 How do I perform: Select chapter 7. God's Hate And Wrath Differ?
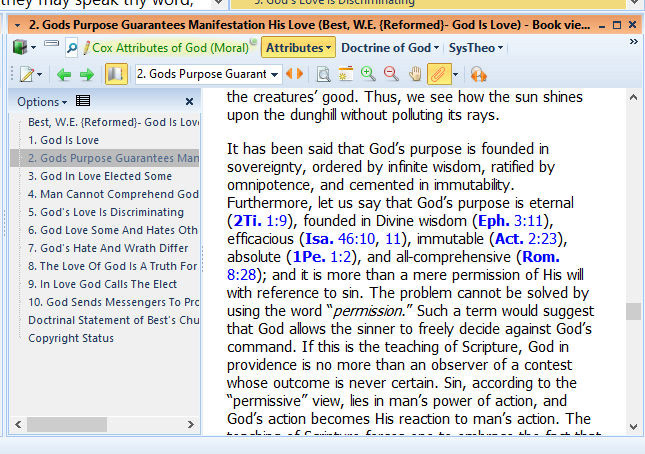[x=108, y=248]
